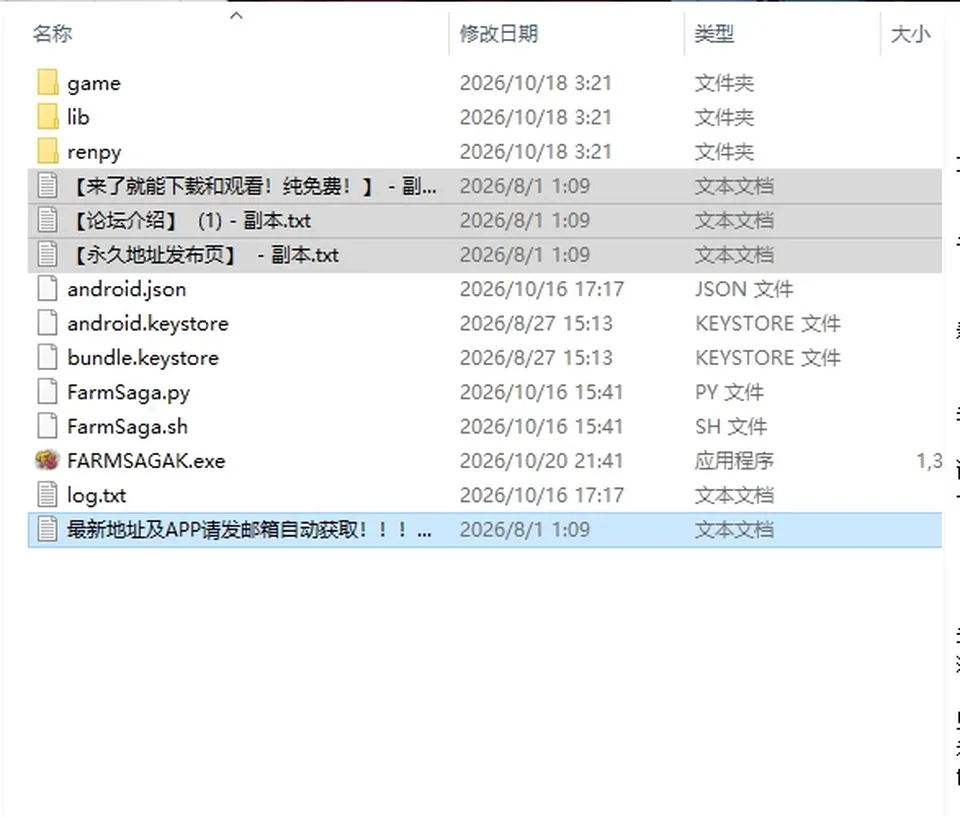Click the FarmSaga.py file icon

[48, 392]
